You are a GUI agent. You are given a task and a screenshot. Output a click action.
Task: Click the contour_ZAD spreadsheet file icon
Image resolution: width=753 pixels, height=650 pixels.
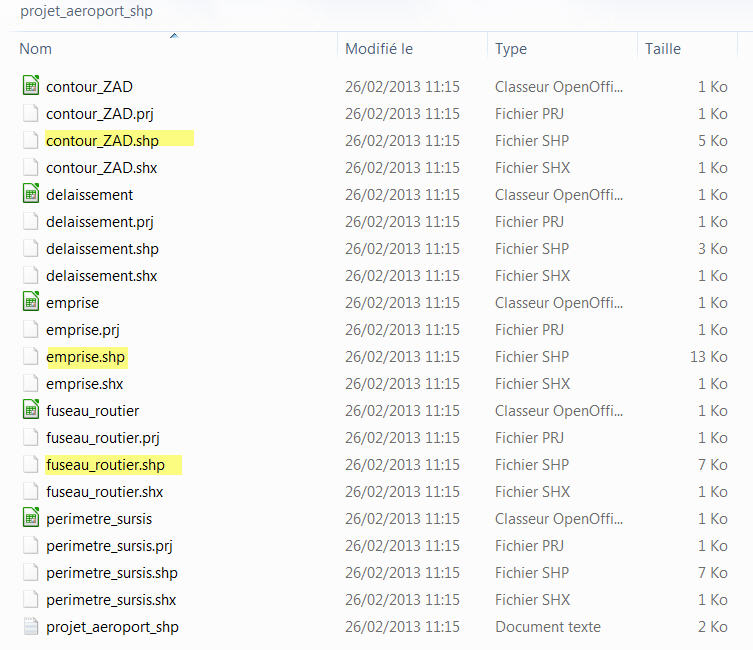[29, 86]
